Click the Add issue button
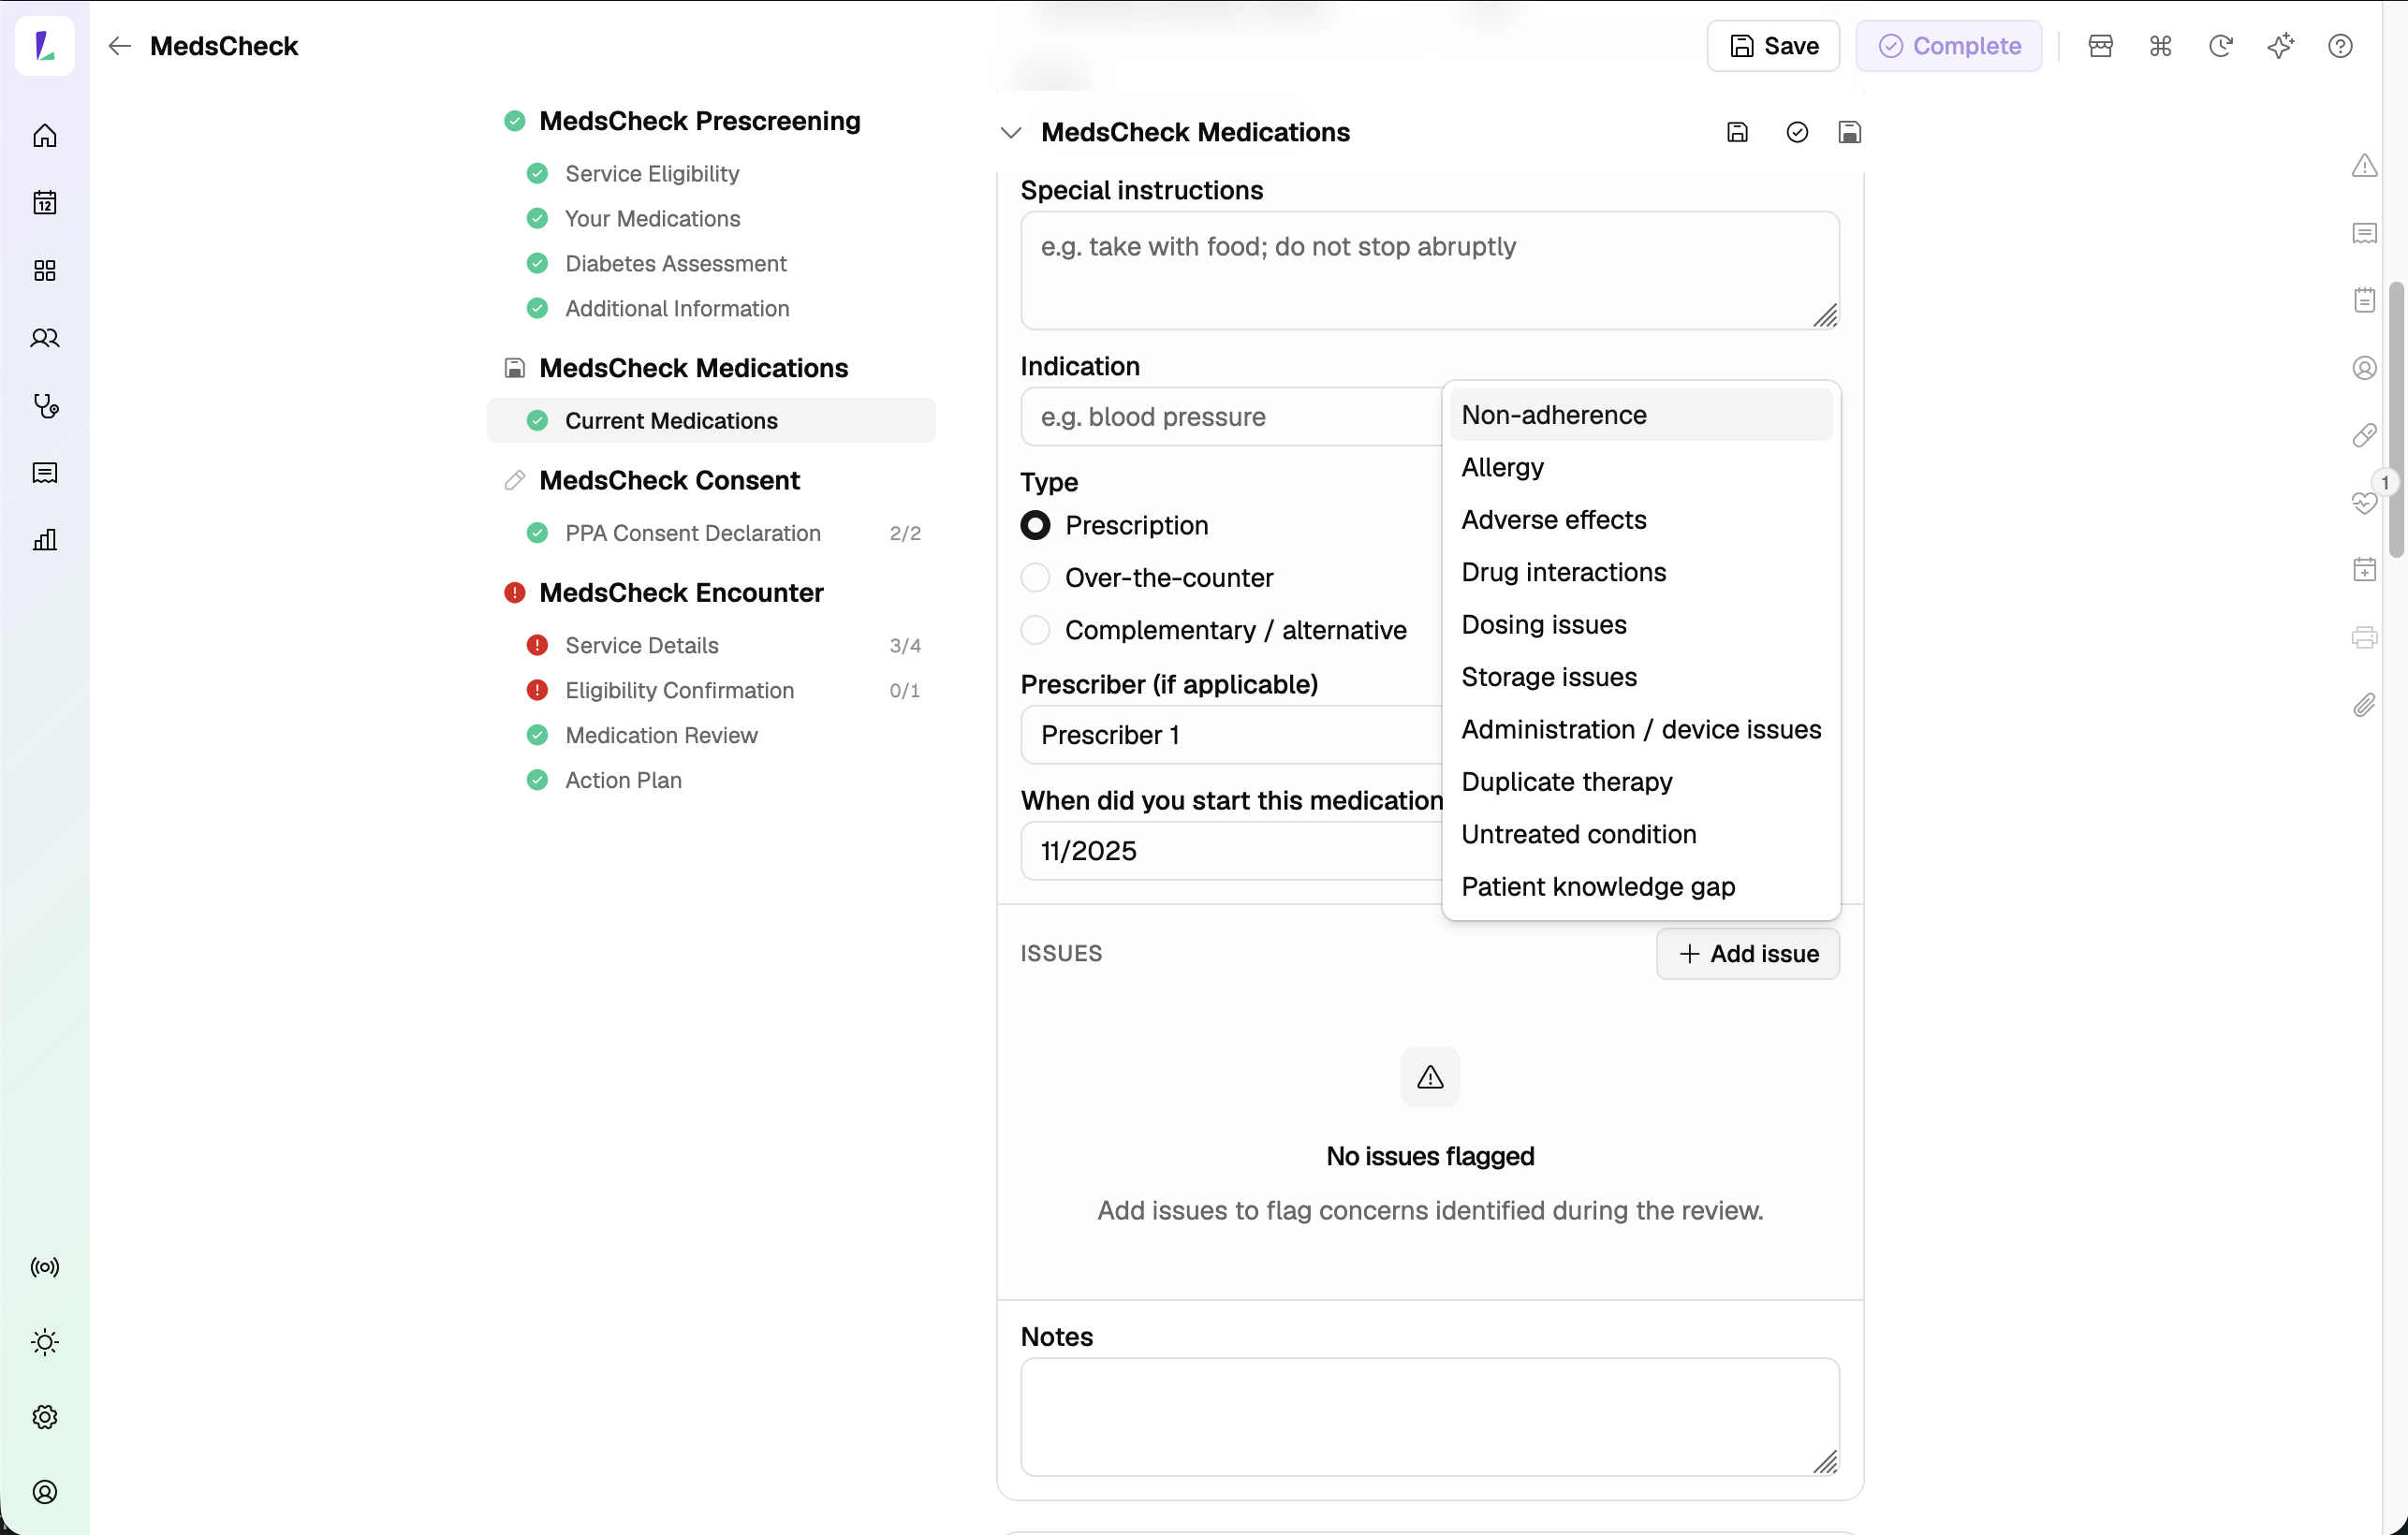The image size is (2408, 1535). pos(1748,954)
